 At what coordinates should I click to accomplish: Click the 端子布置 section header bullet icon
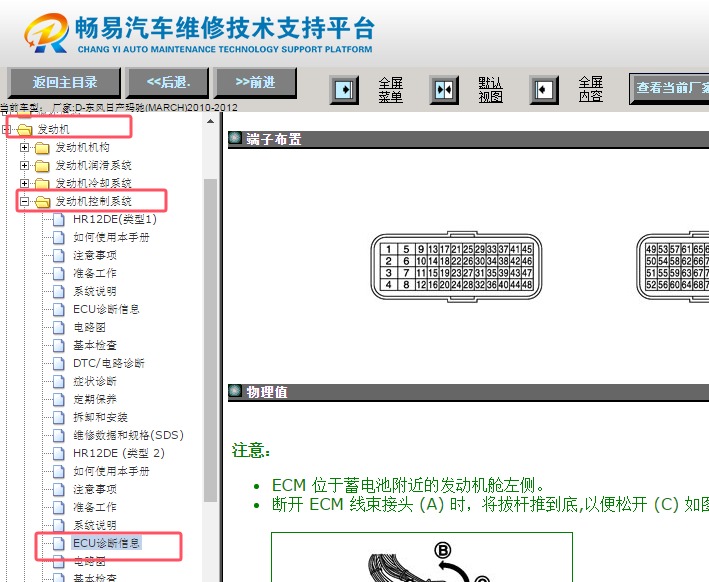235,138
